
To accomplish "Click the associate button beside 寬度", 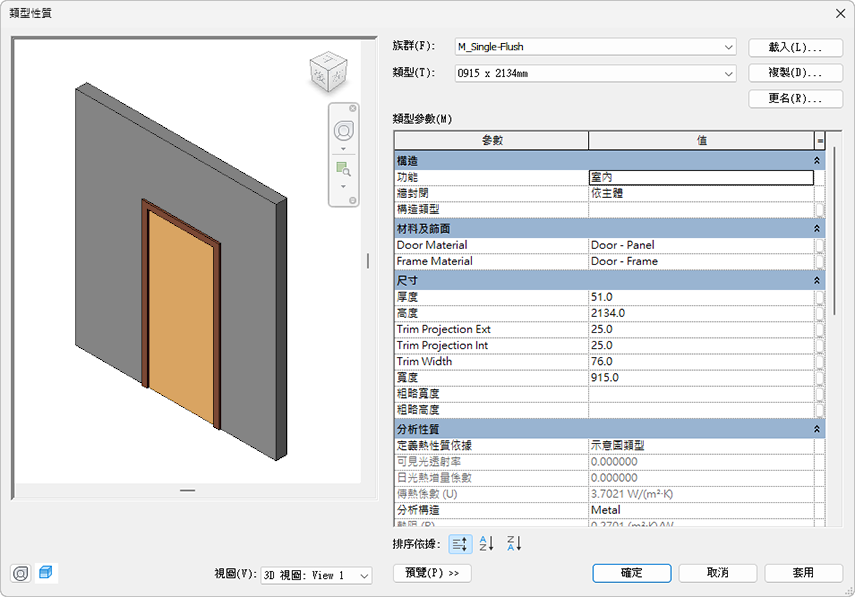I will [x=820, y=378].
